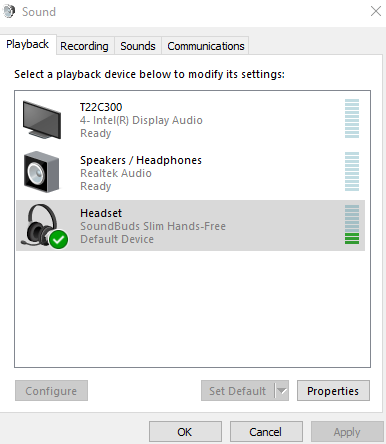This screenshot has width=386, height=444.
Task: Click the Cancel button
Action: tap(266, 432)
